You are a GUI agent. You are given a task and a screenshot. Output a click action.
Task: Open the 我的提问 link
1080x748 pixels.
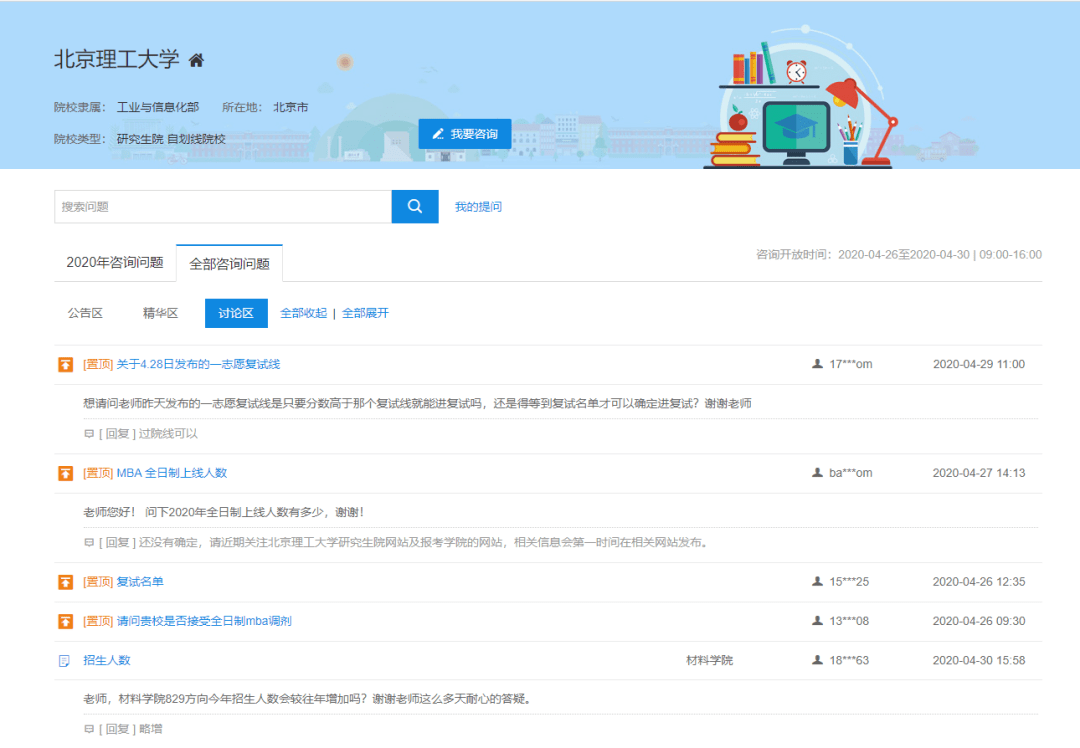[478, 207]
